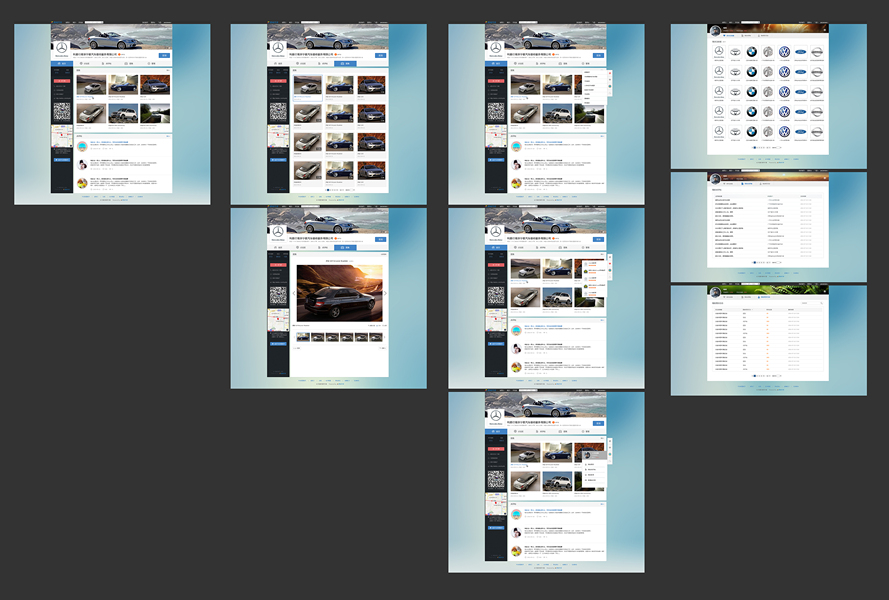Click blue button beside dealer name, top-left mockup
Screen dimensions: 889x600
164,56
